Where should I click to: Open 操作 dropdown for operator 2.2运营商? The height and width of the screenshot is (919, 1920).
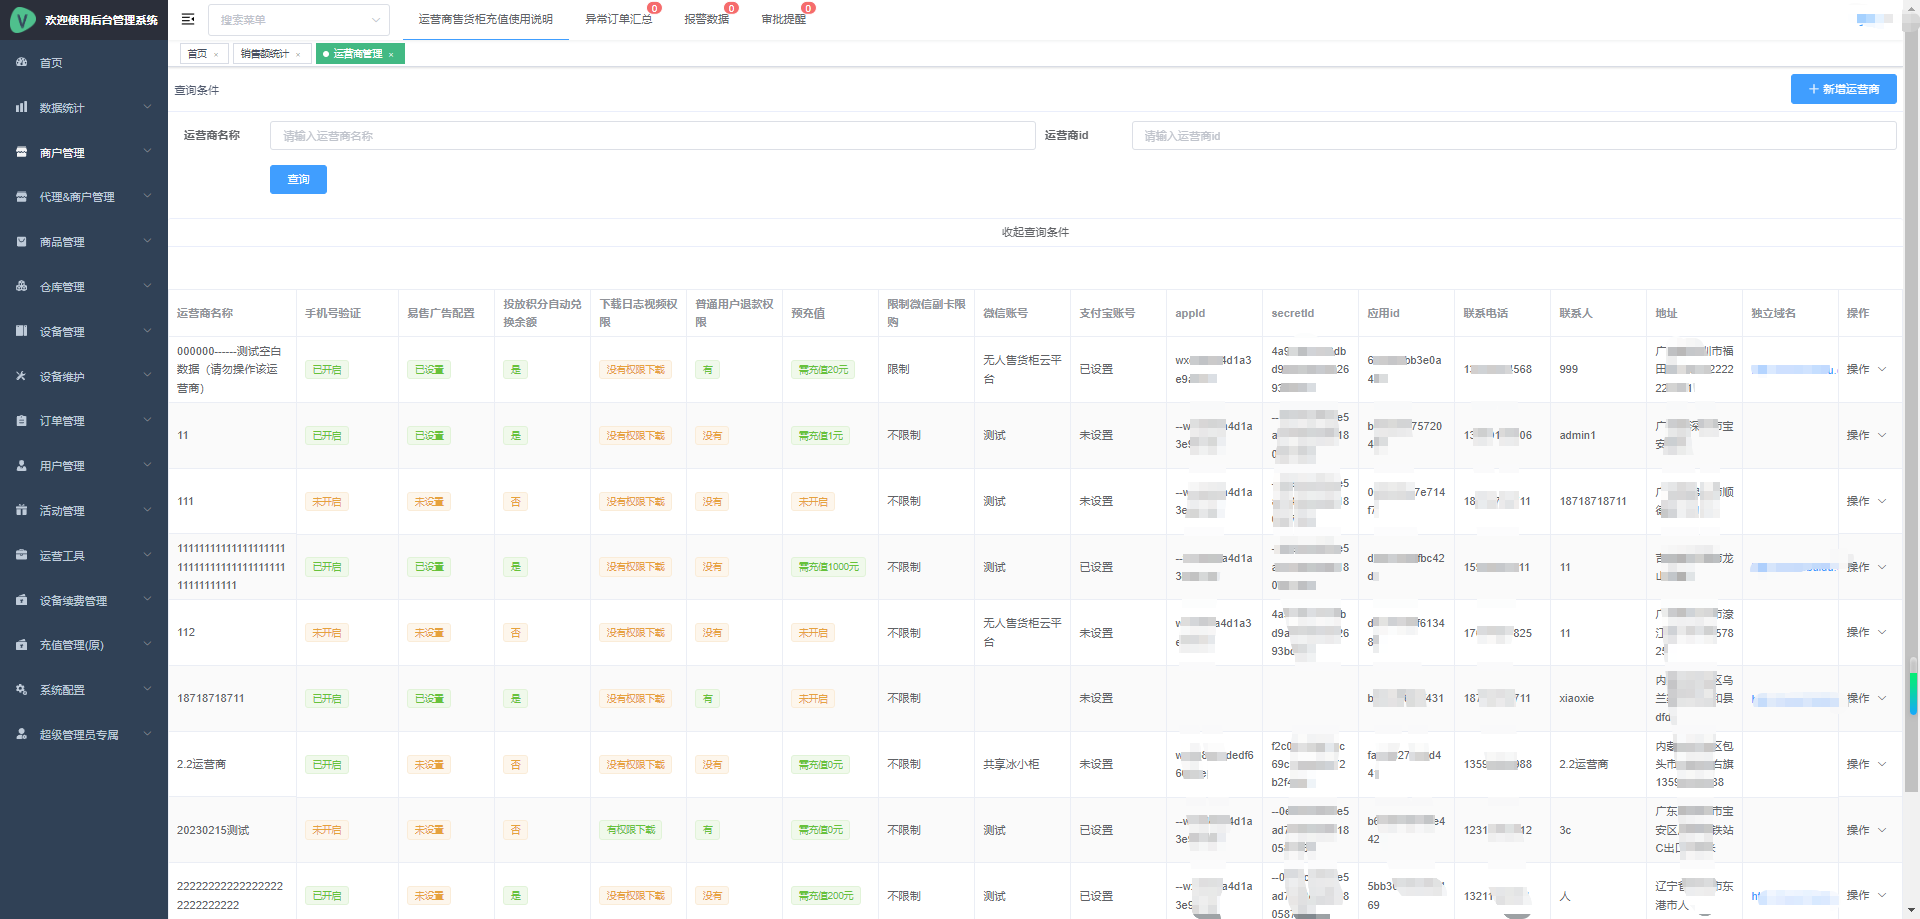(1865, 764)
